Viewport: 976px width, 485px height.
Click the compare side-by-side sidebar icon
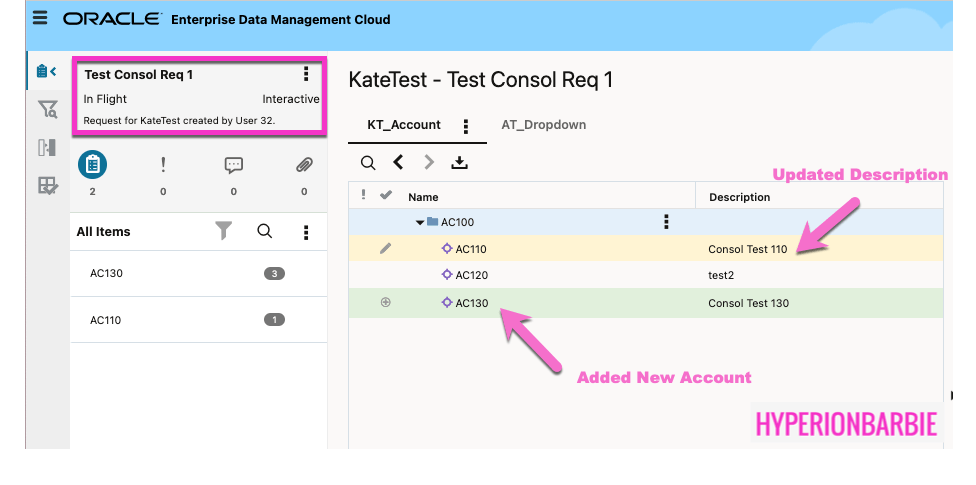[47, 147]
